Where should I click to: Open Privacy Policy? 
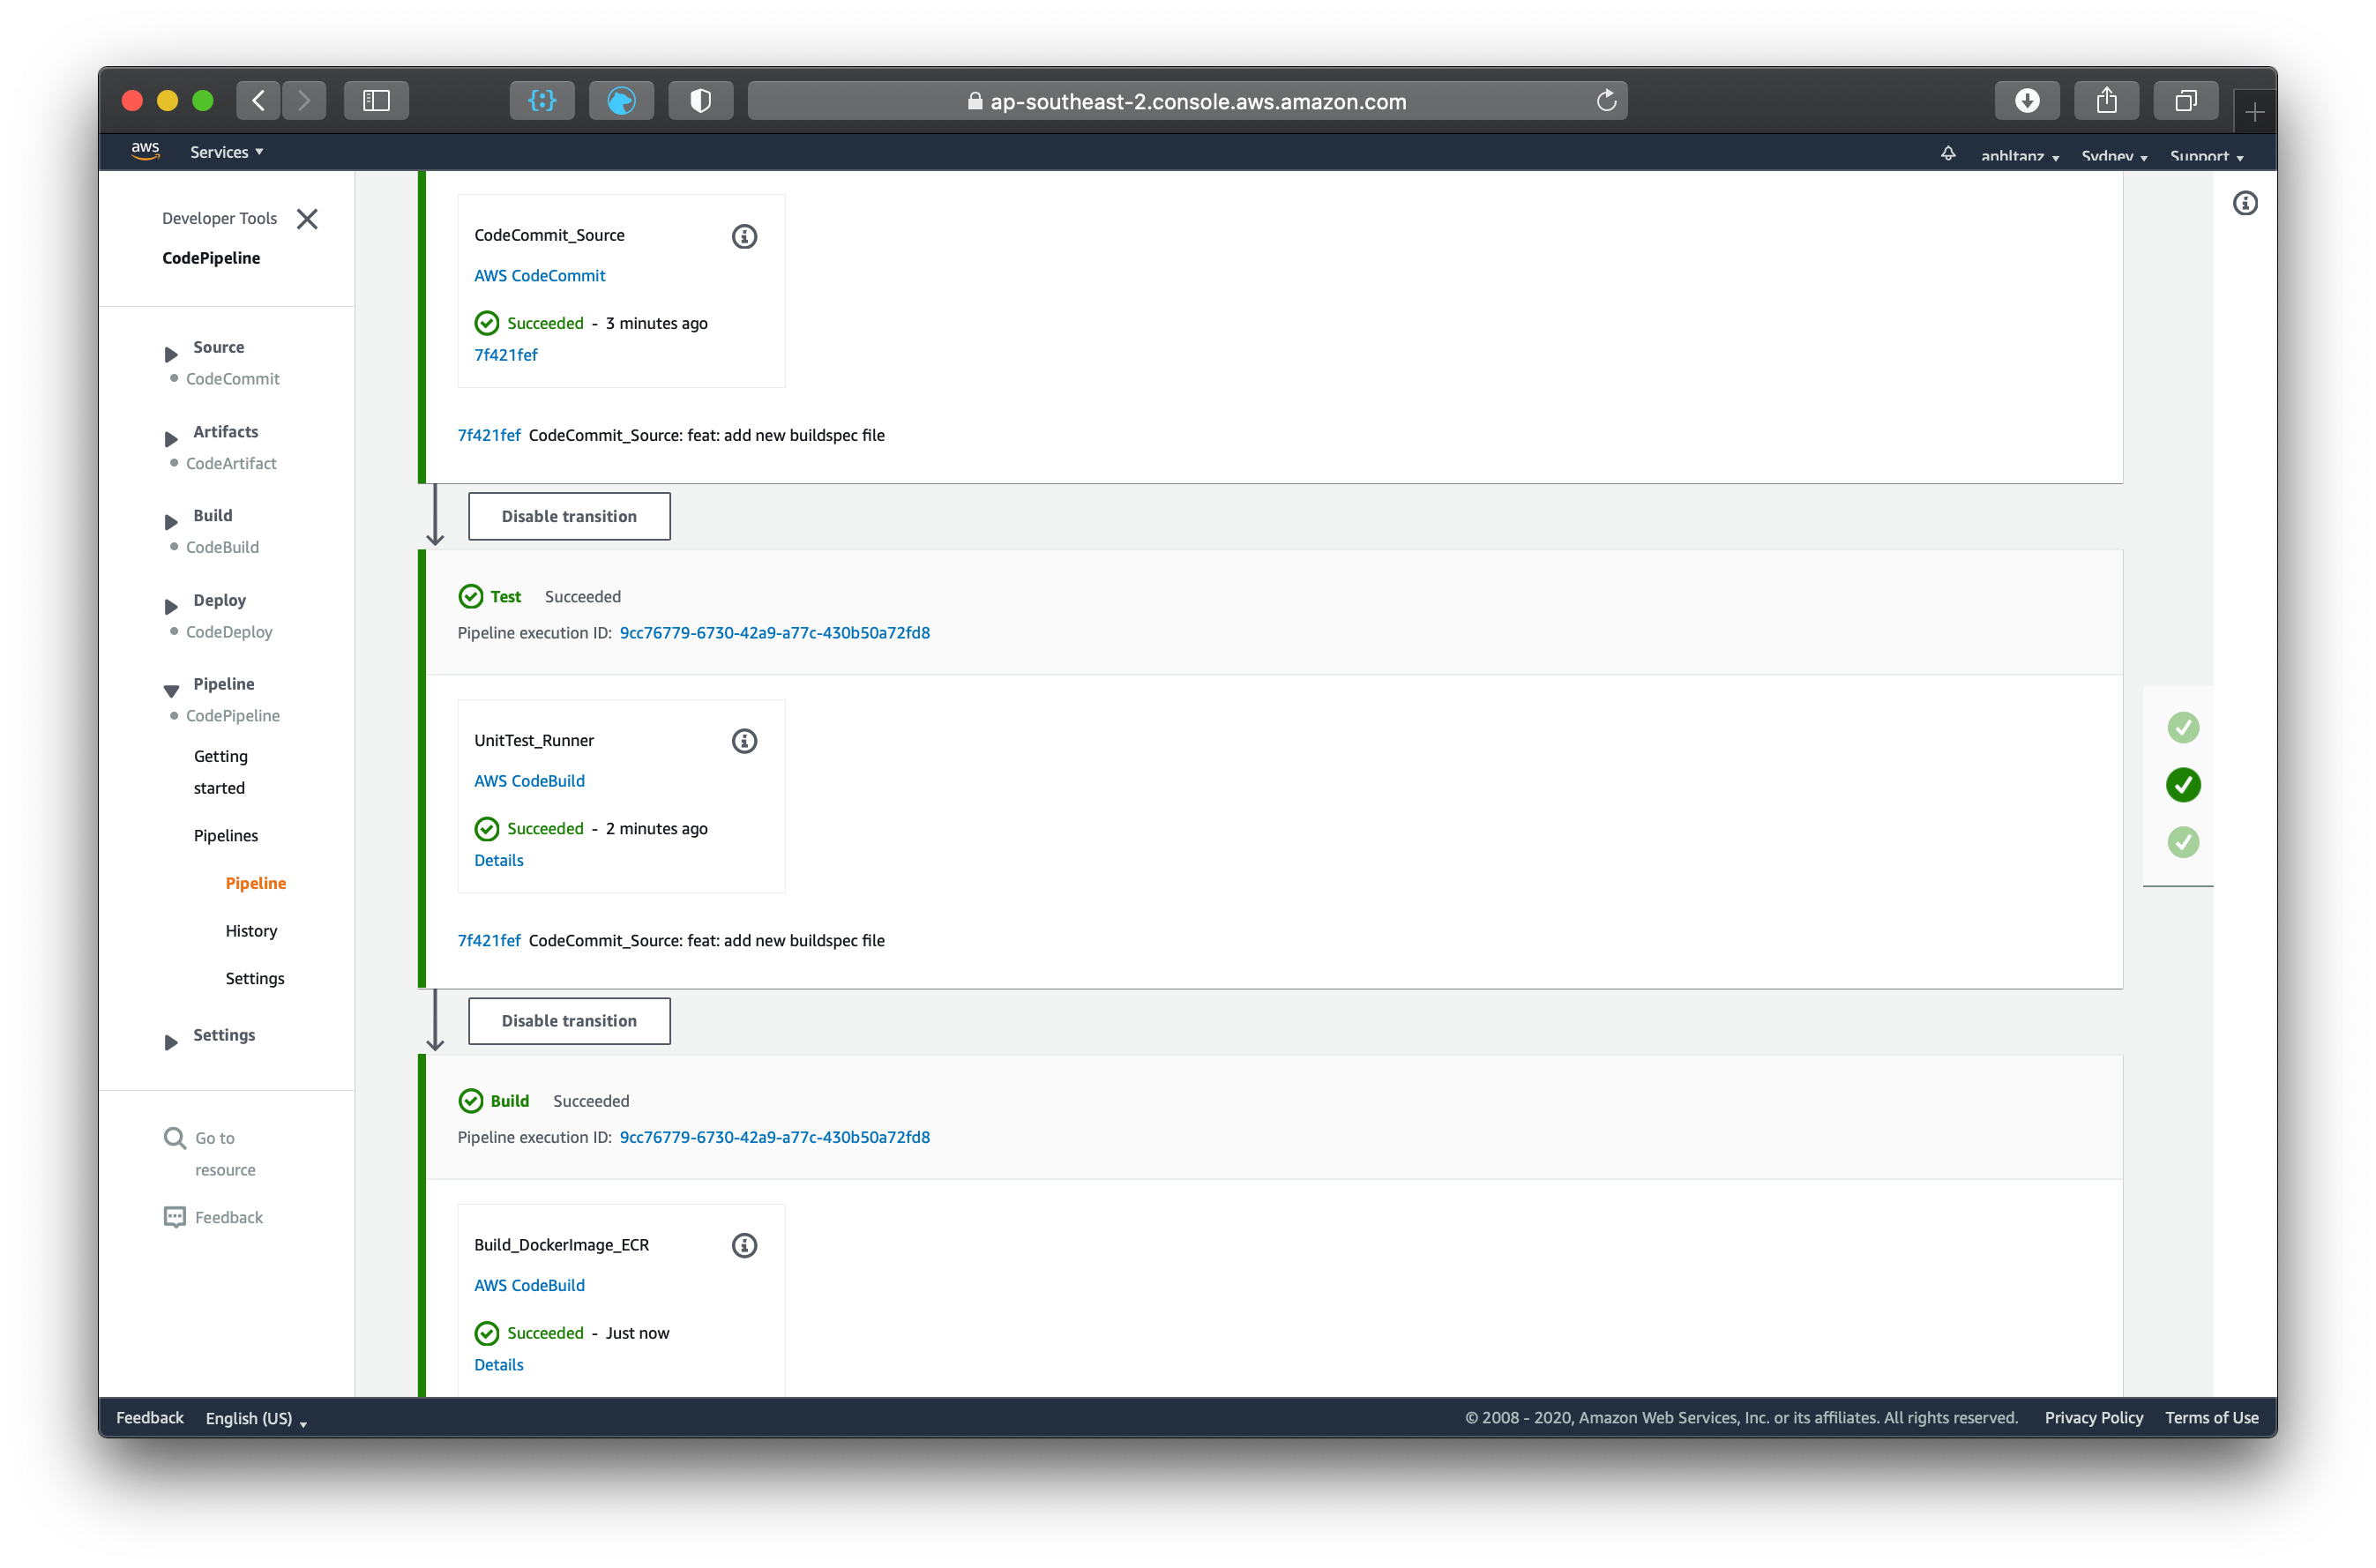(x=2093, y=1418)
